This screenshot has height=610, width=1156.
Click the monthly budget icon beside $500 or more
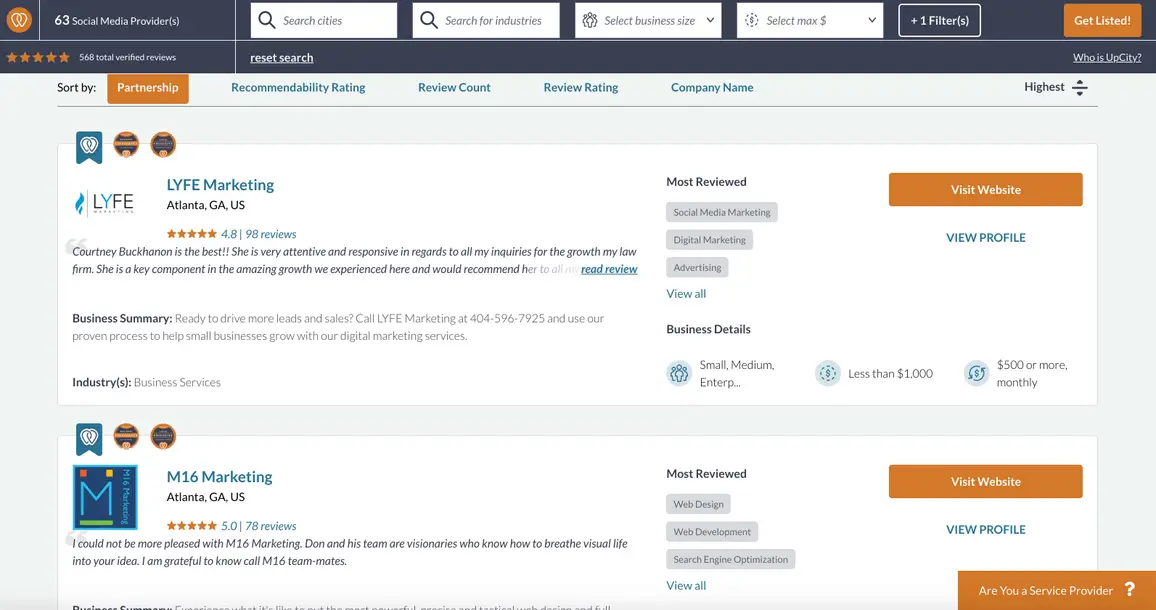pyautogui.click(x=976, y=374)
